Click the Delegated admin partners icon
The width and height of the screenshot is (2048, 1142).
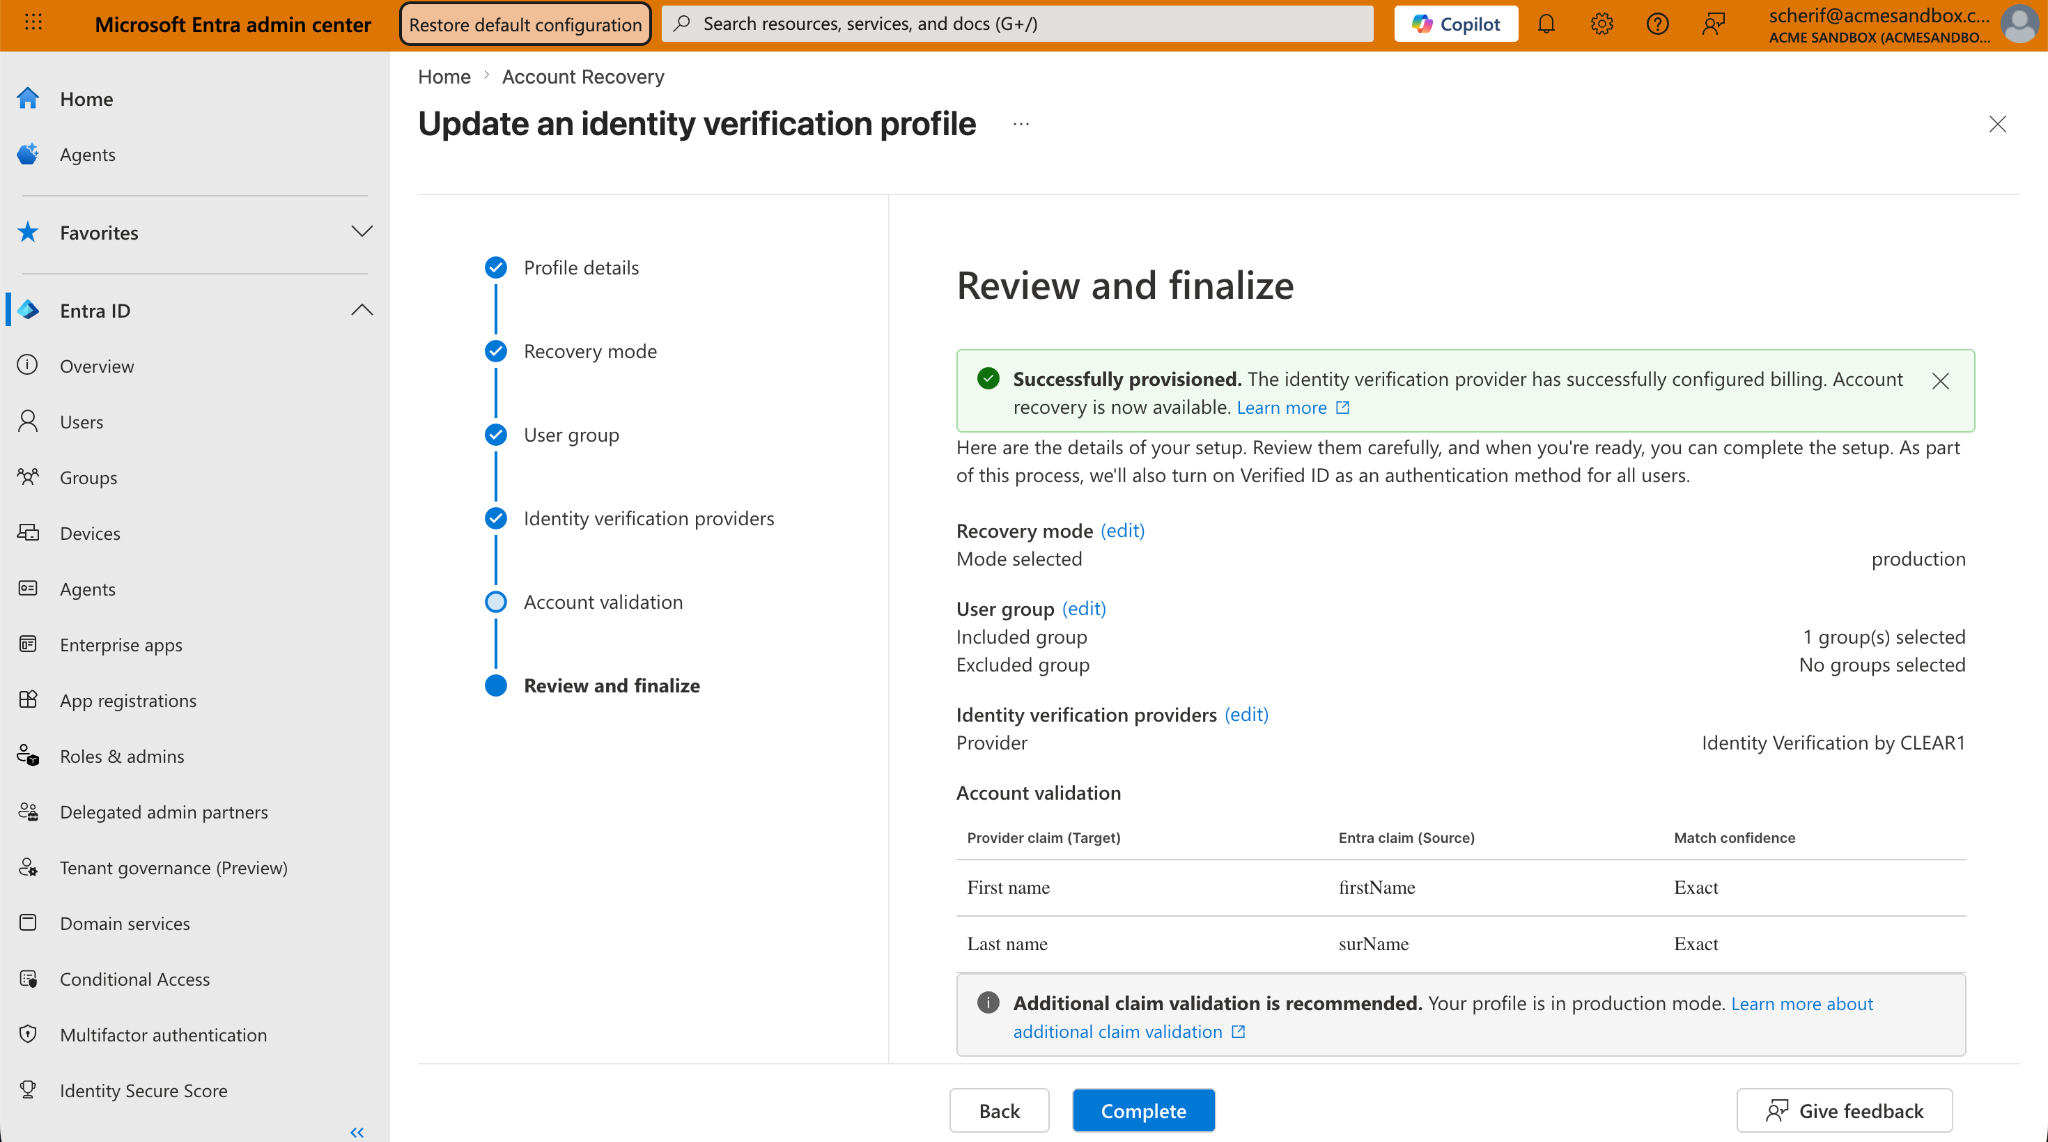point(28,812)
